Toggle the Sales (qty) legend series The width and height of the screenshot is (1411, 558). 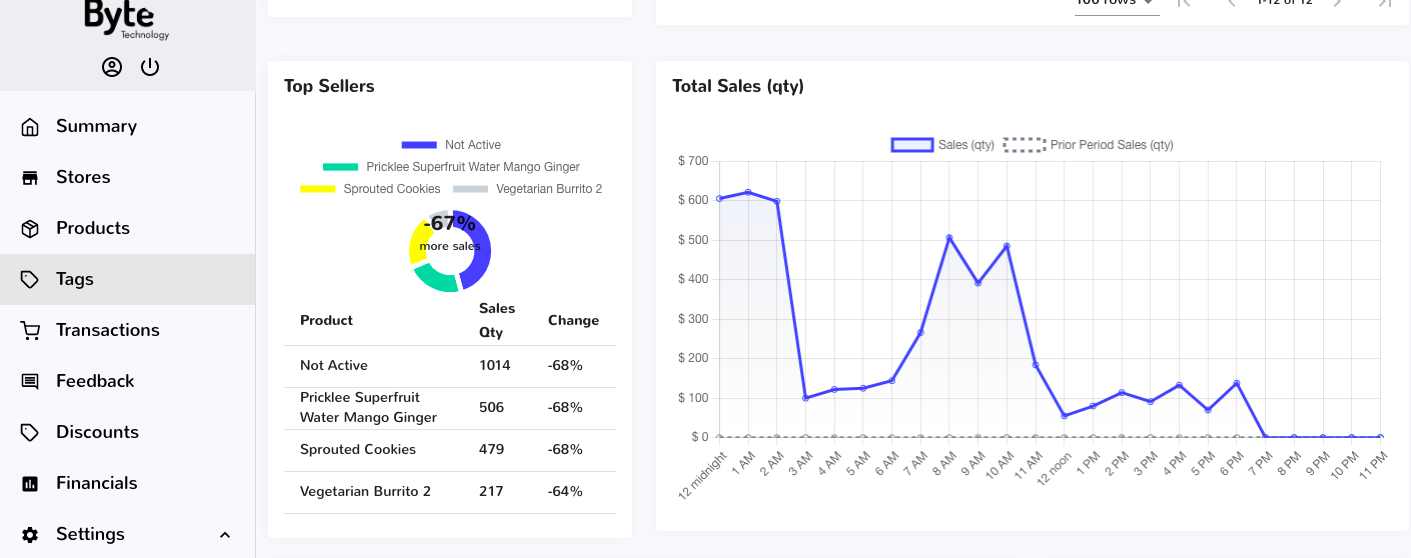pos(943,145)
